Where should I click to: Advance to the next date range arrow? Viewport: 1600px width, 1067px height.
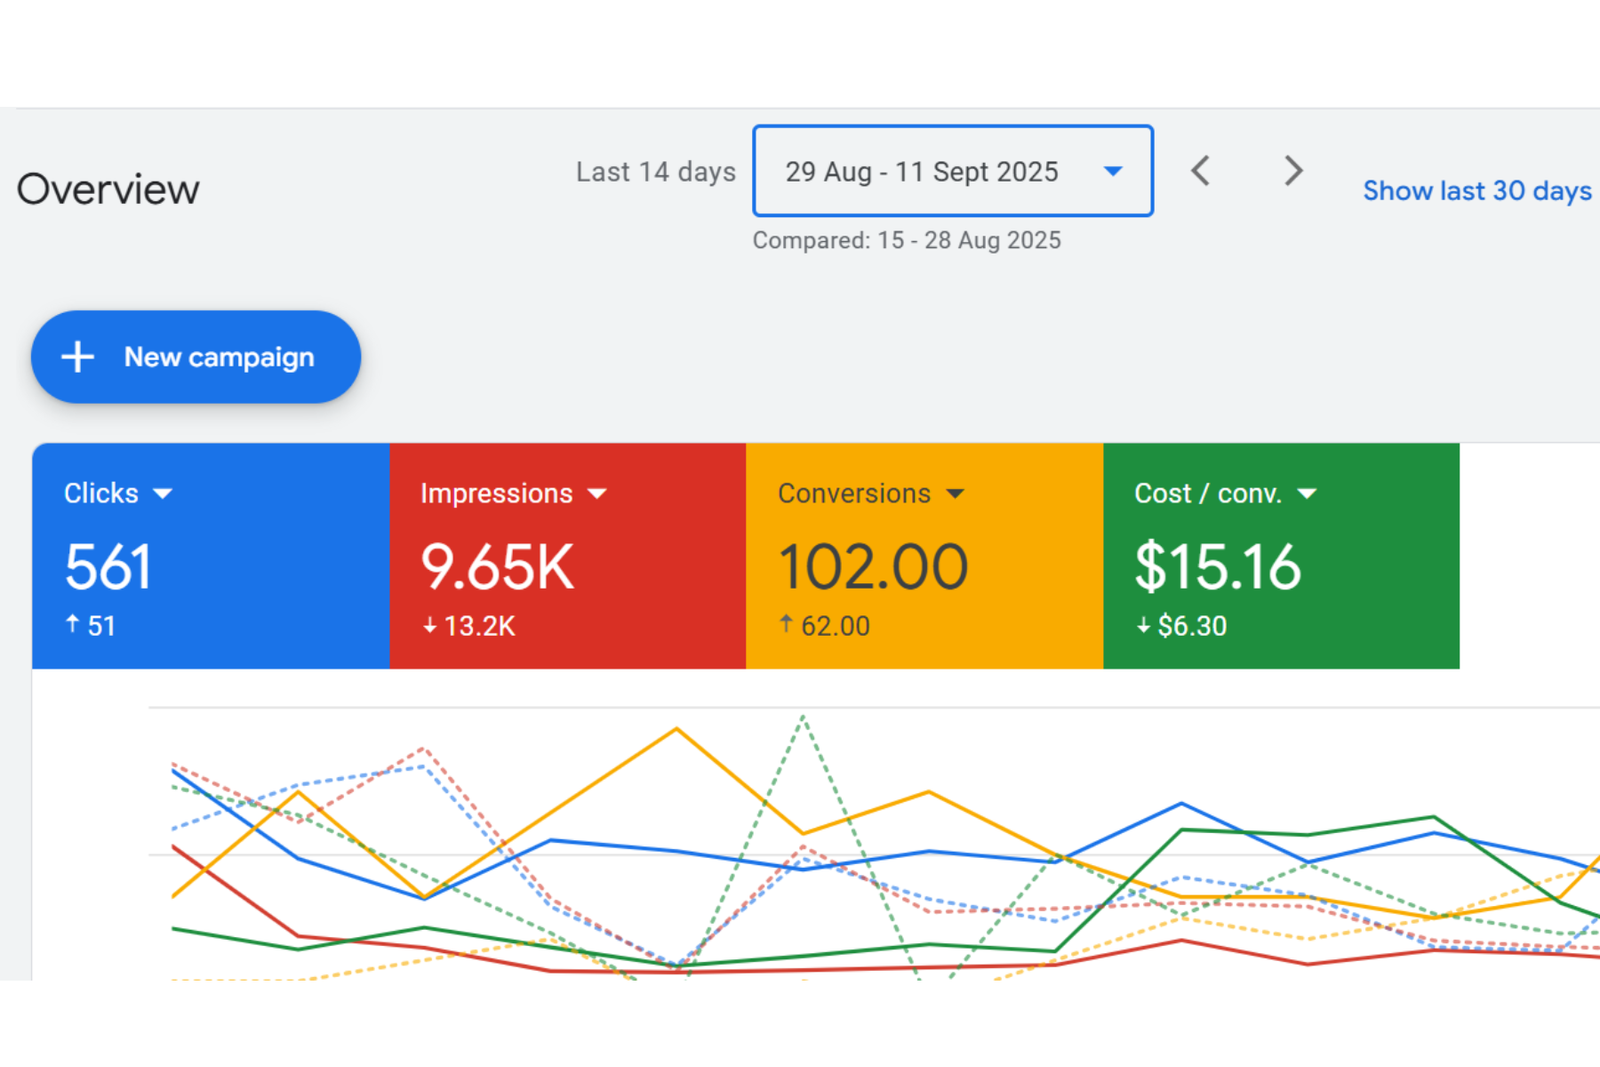tap(1293, 171)
